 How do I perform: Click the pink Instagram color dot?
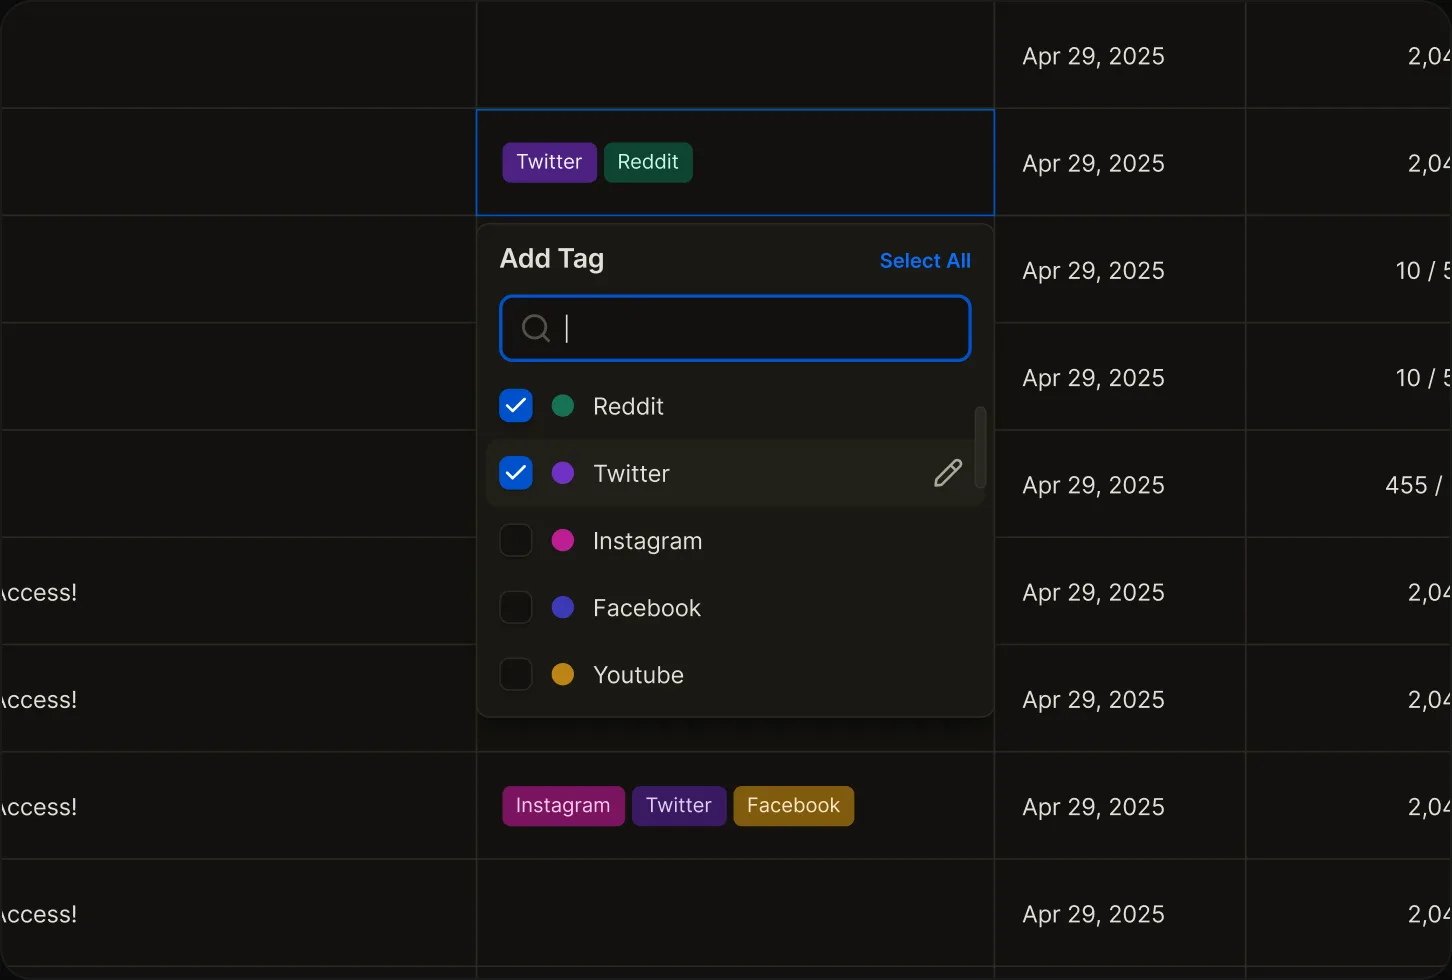point(563,540)
